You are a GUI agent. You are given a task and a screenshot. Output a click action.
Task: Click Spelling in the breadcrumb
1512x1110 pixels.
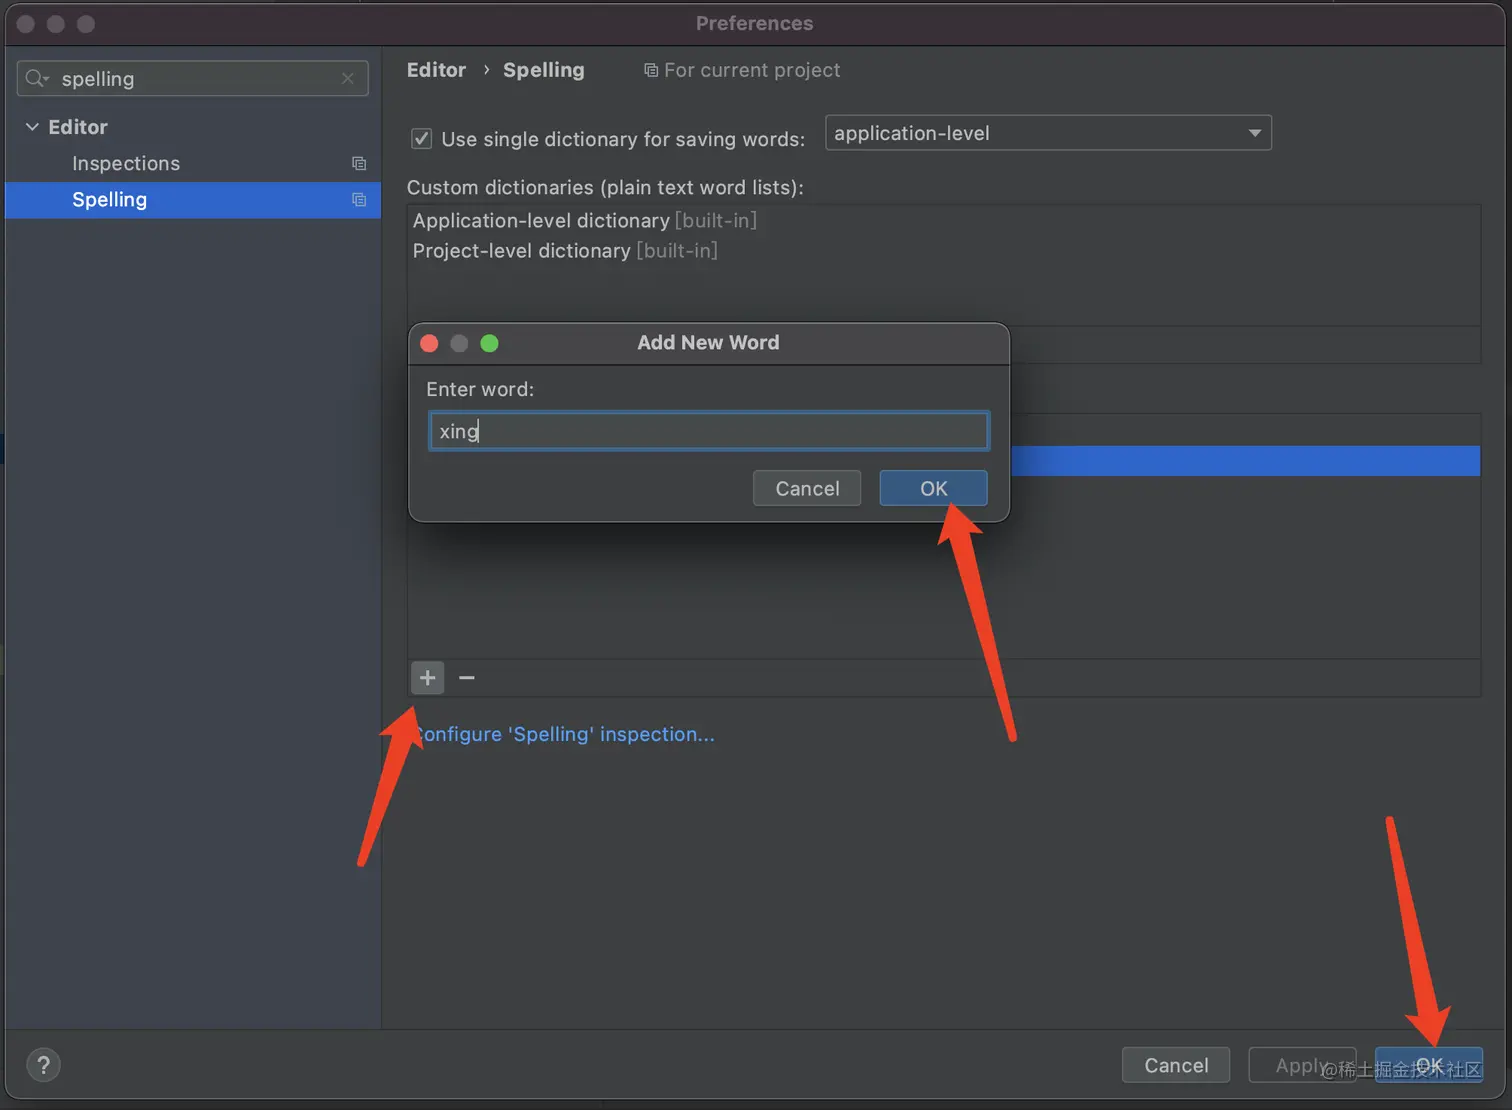point(544,70)
